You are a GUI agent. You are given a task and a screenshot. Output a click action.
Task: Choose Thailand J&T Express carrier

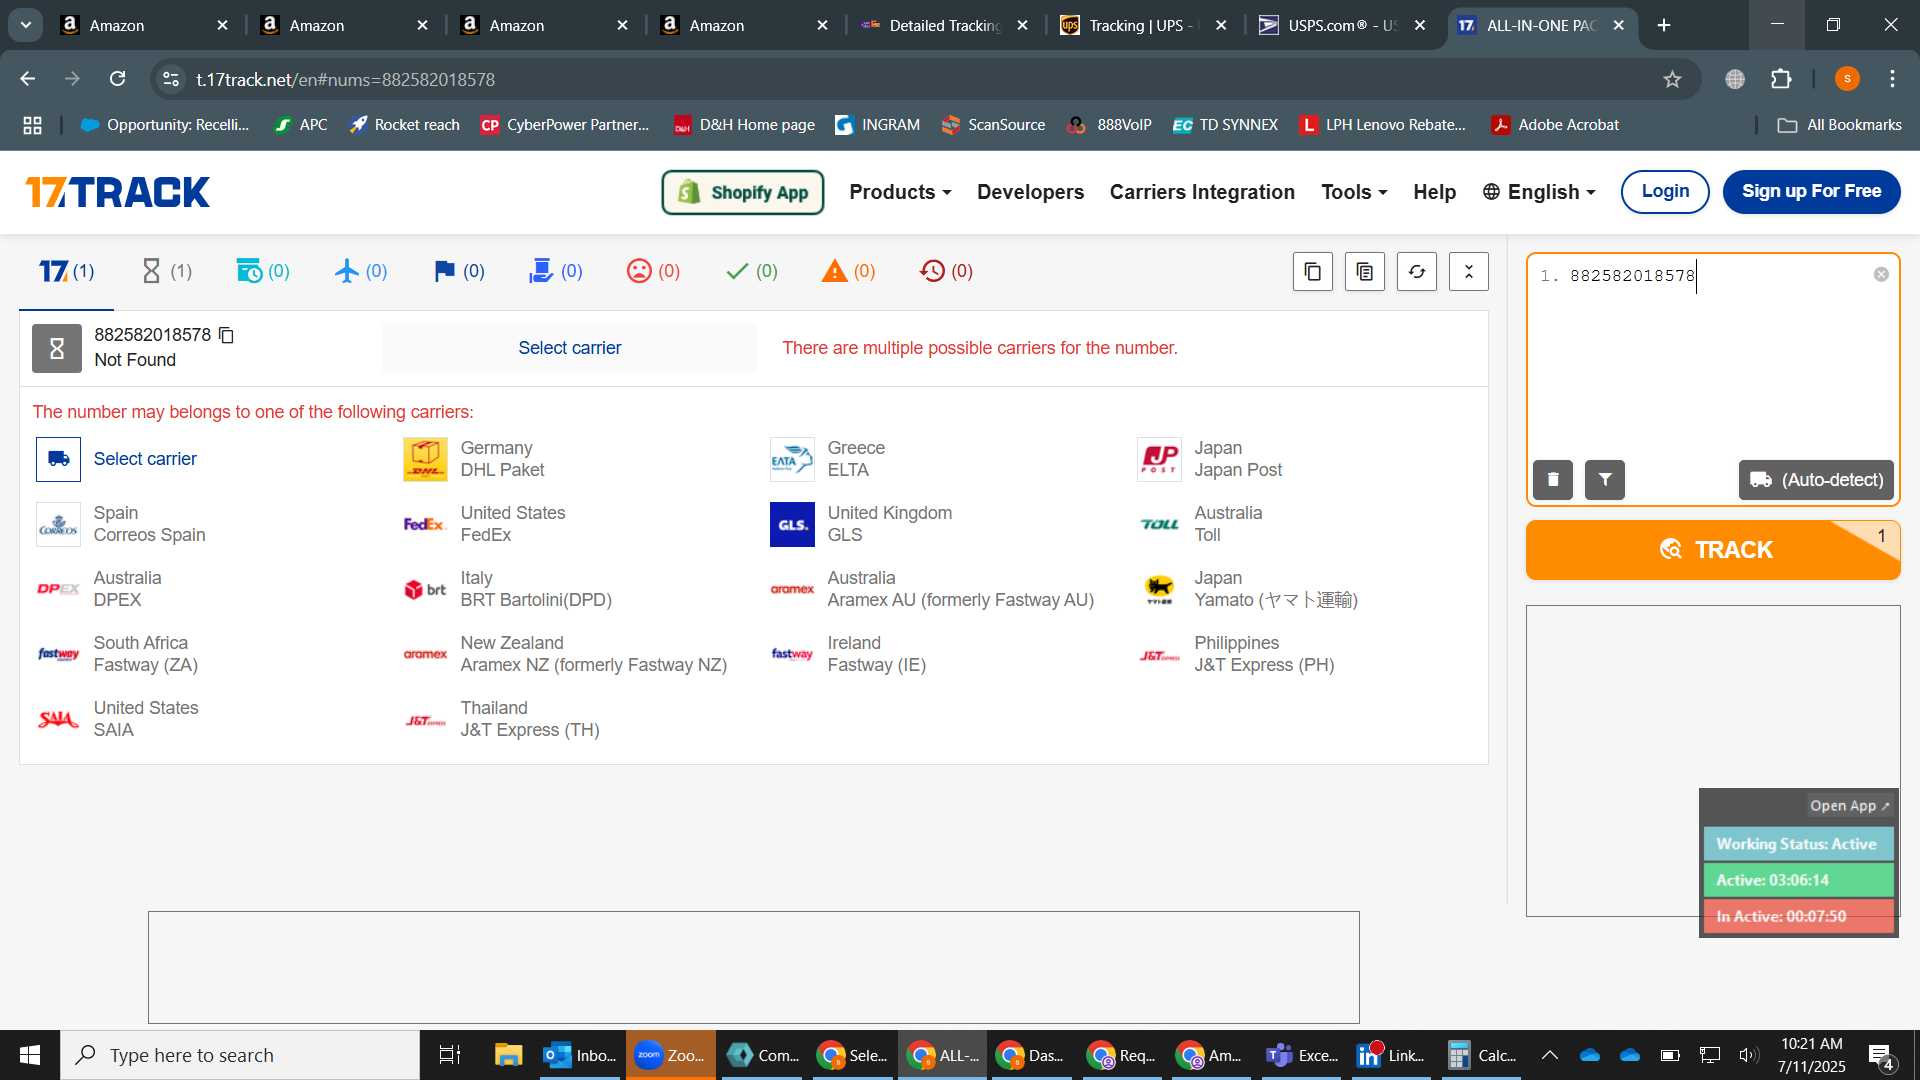click(x=502, y=719)
